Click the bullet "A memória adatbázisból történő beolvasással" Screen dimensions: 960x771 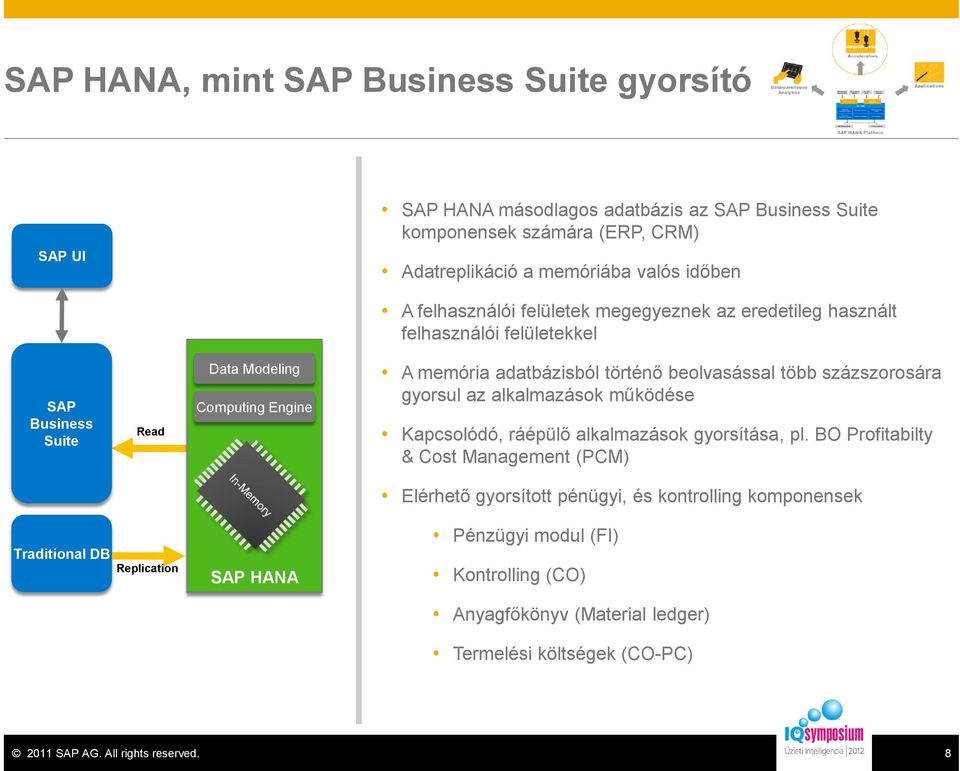671,383
